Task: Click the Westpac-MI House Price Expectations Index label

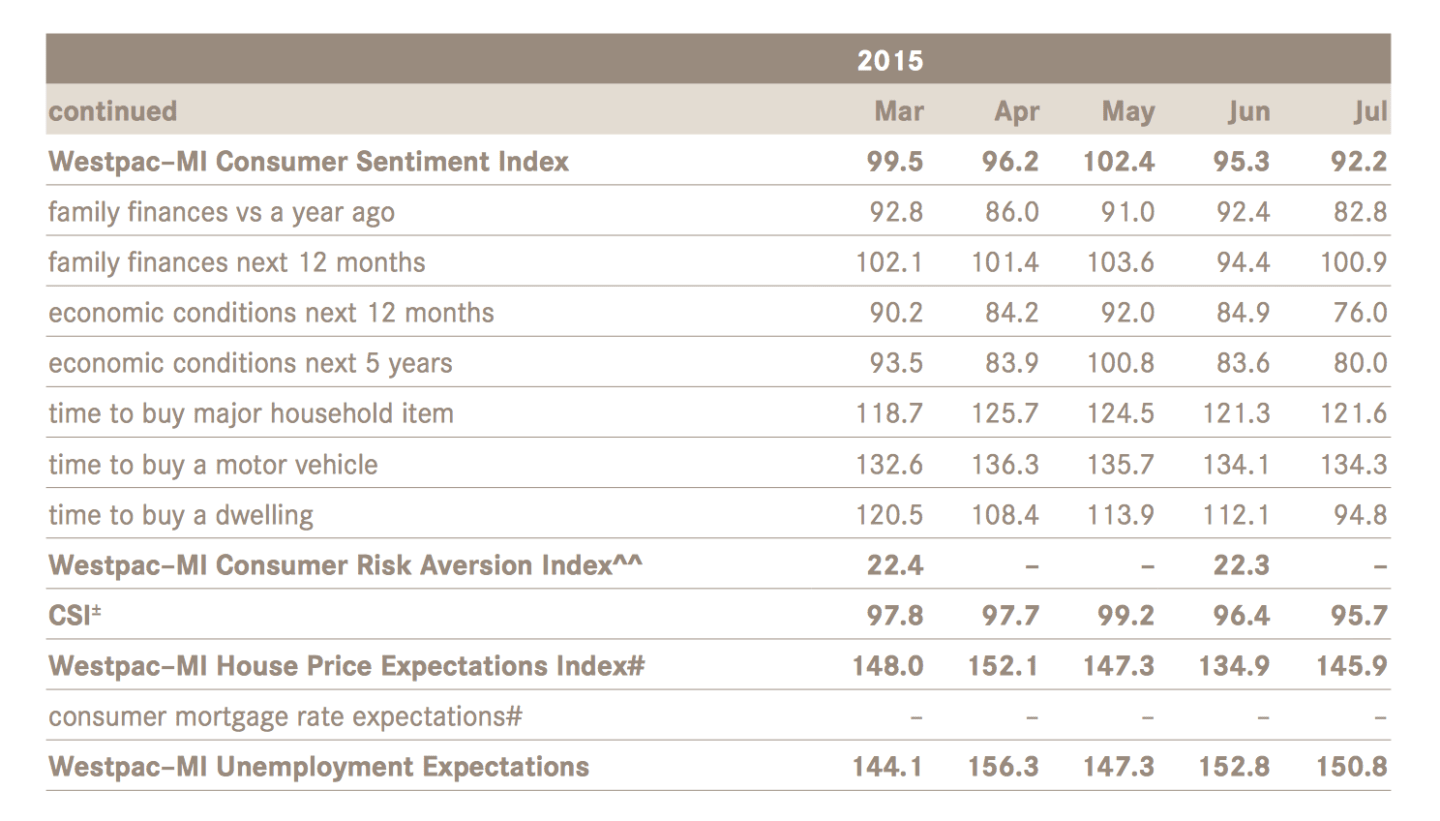Action: 346,666
